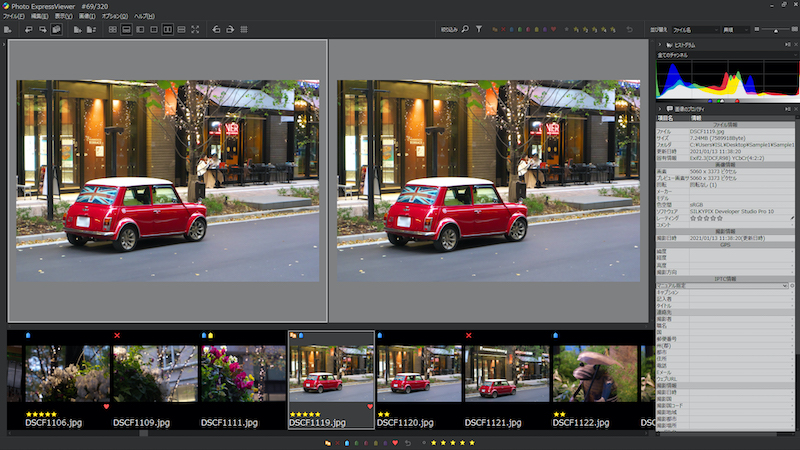
Task: Apply blue label in bottom status bar
Action: [x=347, y=443]
